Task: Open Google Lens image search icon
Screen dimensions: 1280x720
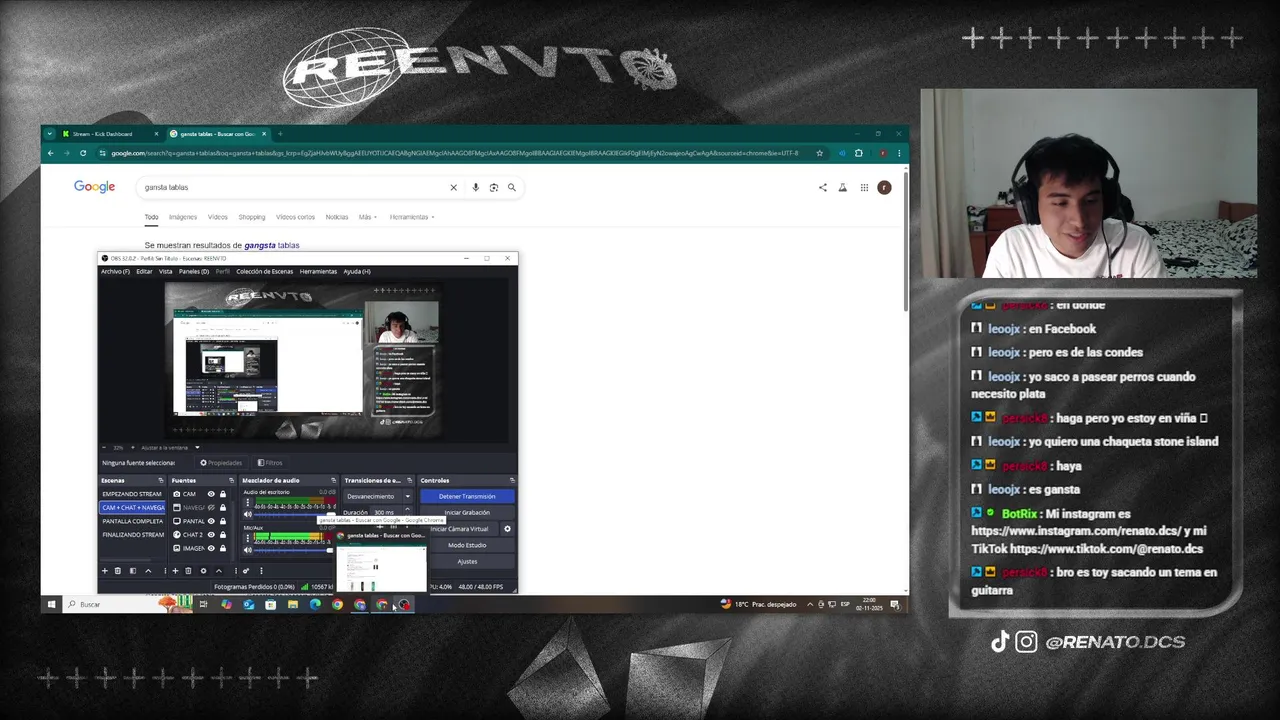Action: (493, 187)
